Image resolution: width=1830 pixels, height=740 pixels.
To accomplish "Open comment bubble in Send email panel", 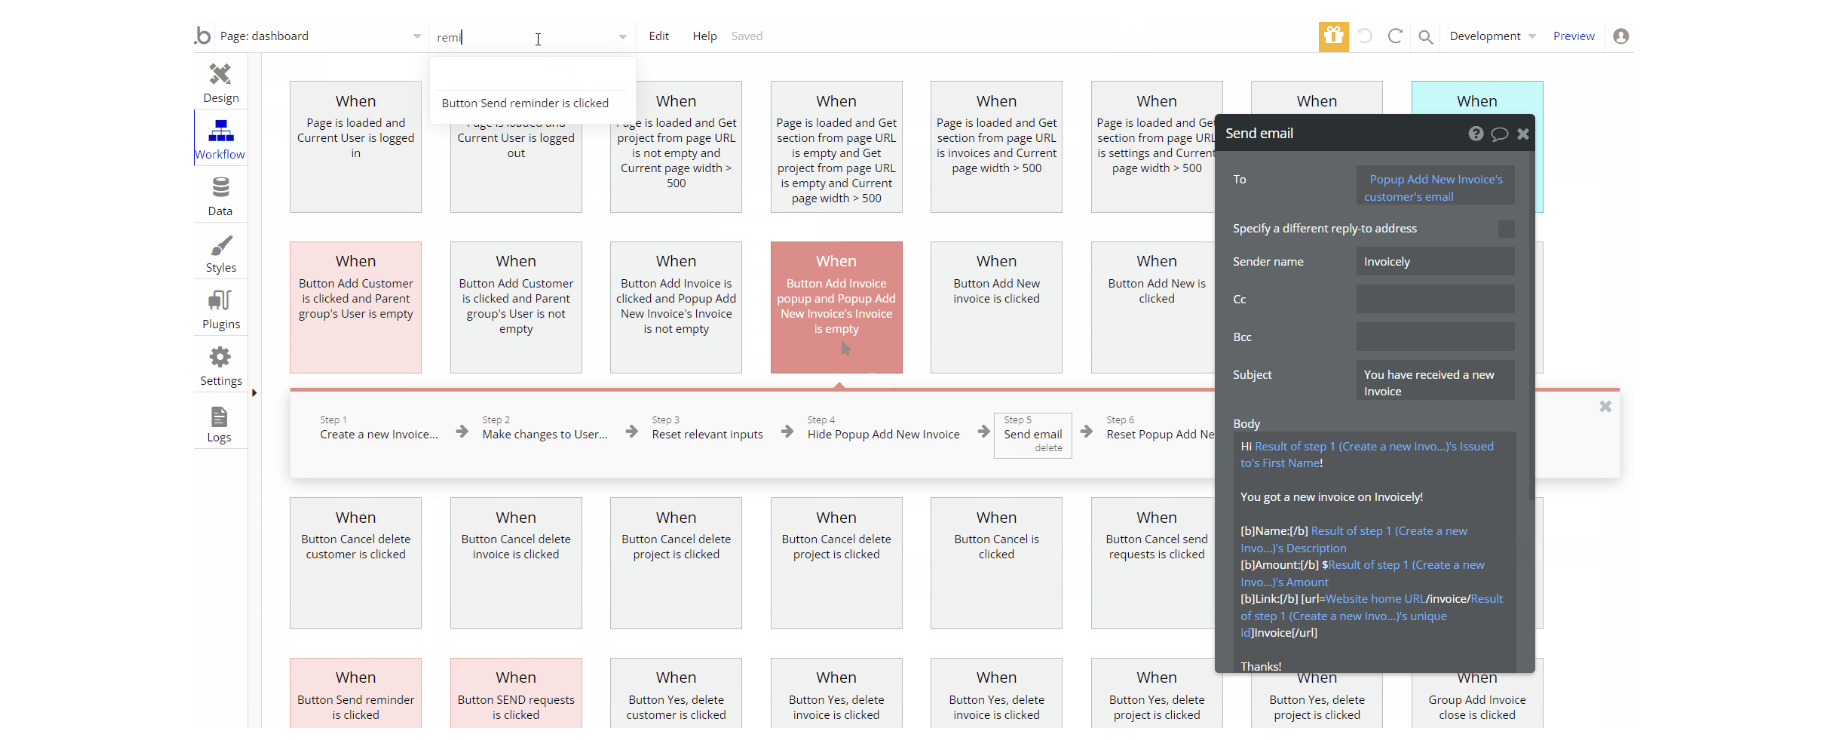I will tap(1499, 134).
